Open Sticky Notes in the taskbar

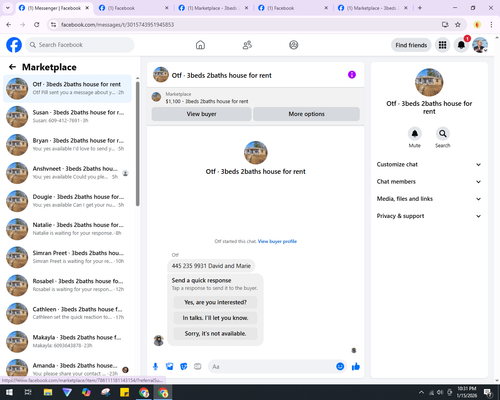(124, 392)
